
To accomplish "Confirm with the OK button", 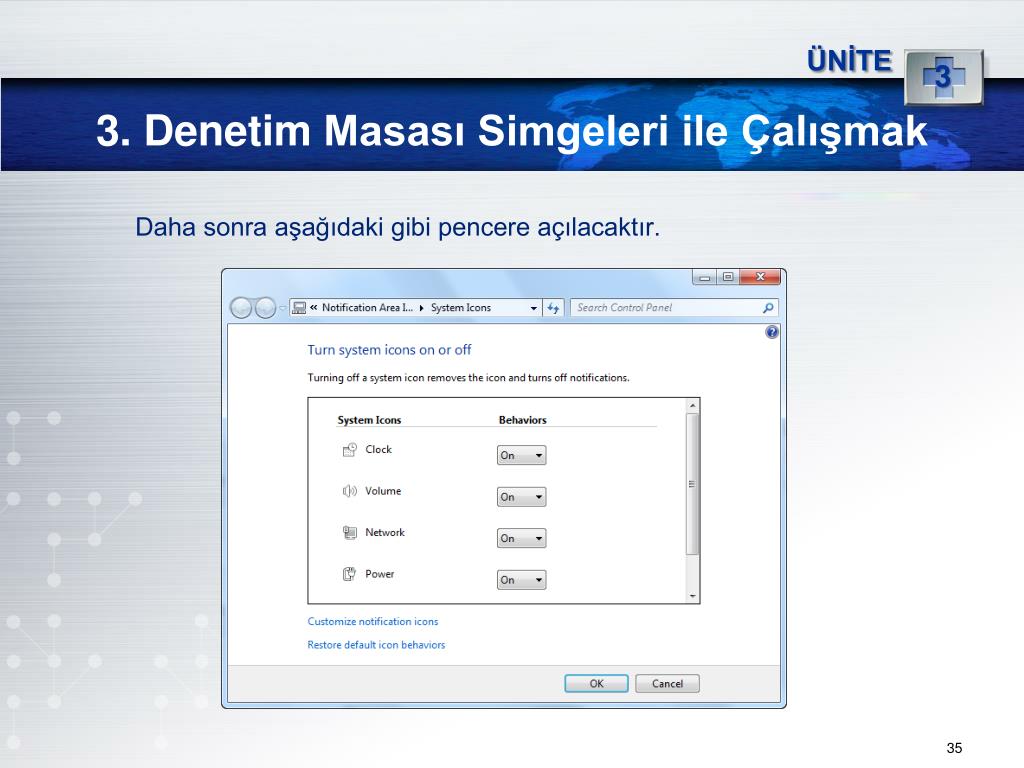I will click(596, 684).
